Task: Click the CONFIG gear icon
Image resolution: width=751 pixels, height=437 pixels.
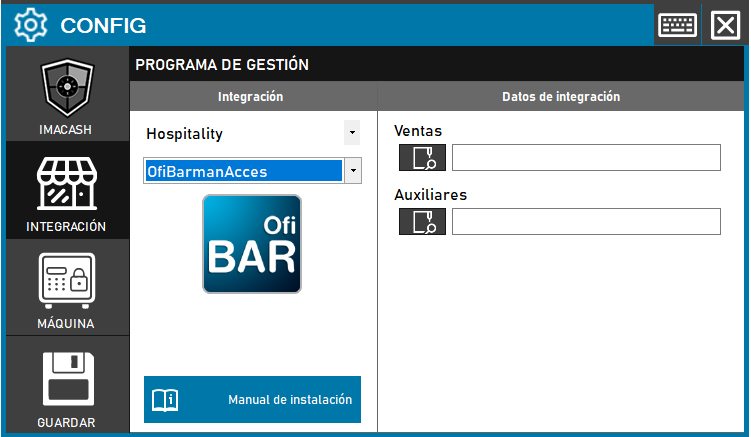Action: click(31, 24)
